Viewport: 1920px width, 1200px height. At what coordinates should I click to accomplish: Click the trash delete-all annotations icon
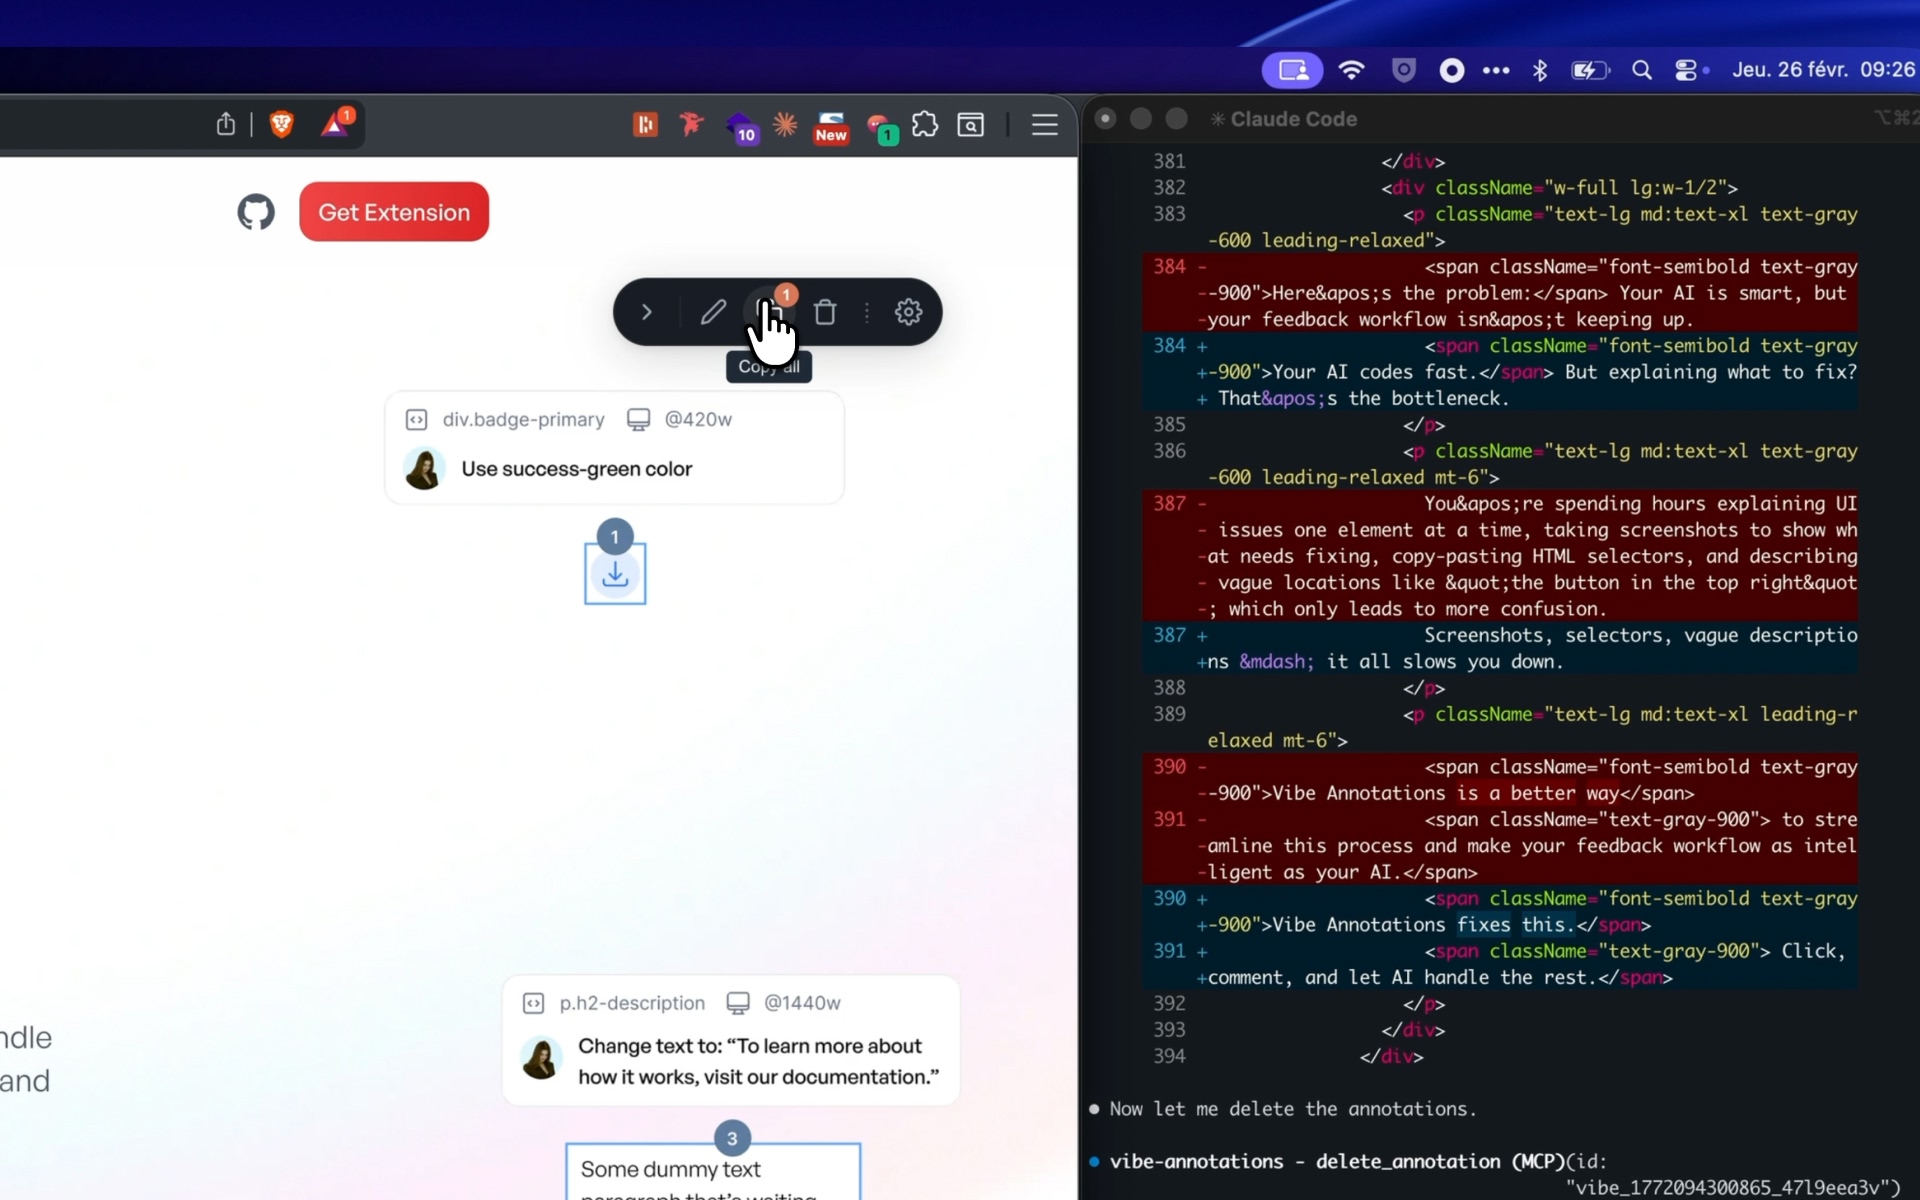(x=825, y=312)
